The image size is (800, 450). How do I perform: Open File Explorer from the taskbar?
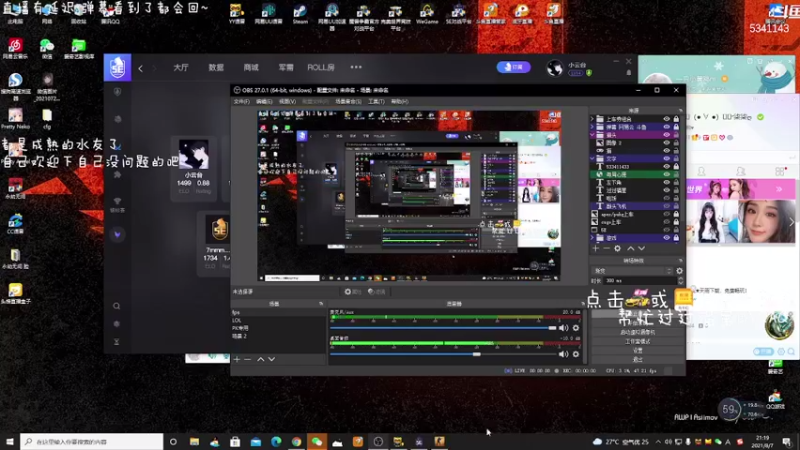[194, 441]
